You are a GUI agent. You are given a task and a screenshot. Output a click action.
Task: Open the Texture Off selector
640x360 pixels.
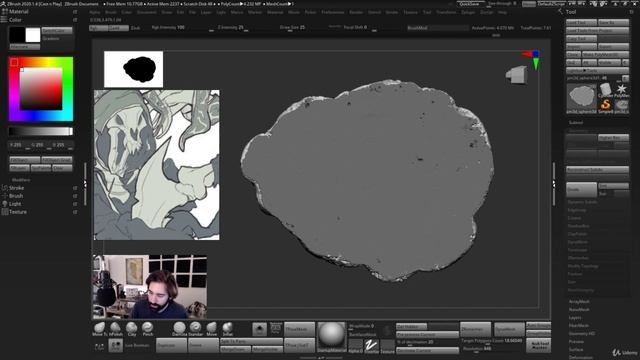[x=387, y=345]
